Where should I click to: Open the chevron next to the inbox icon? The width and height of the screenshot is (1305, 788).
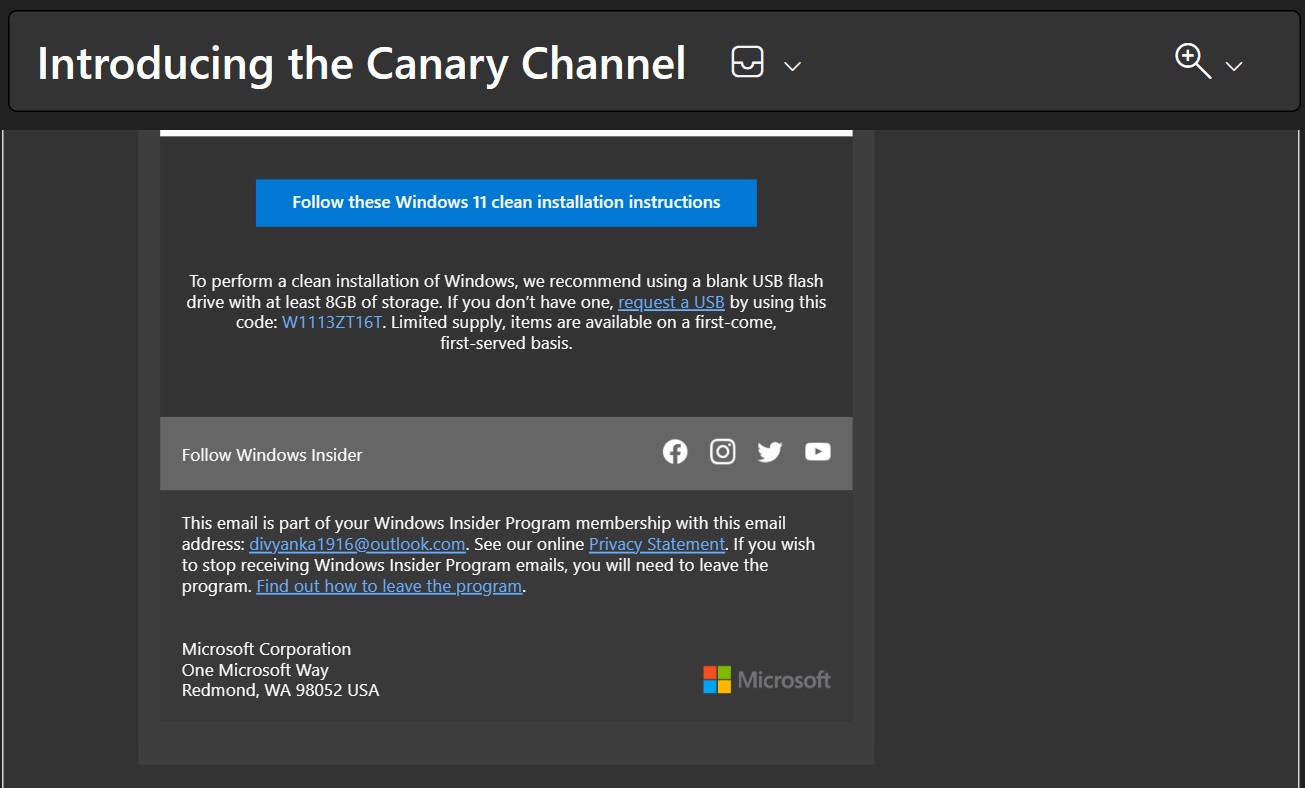[x=791, y=66]
